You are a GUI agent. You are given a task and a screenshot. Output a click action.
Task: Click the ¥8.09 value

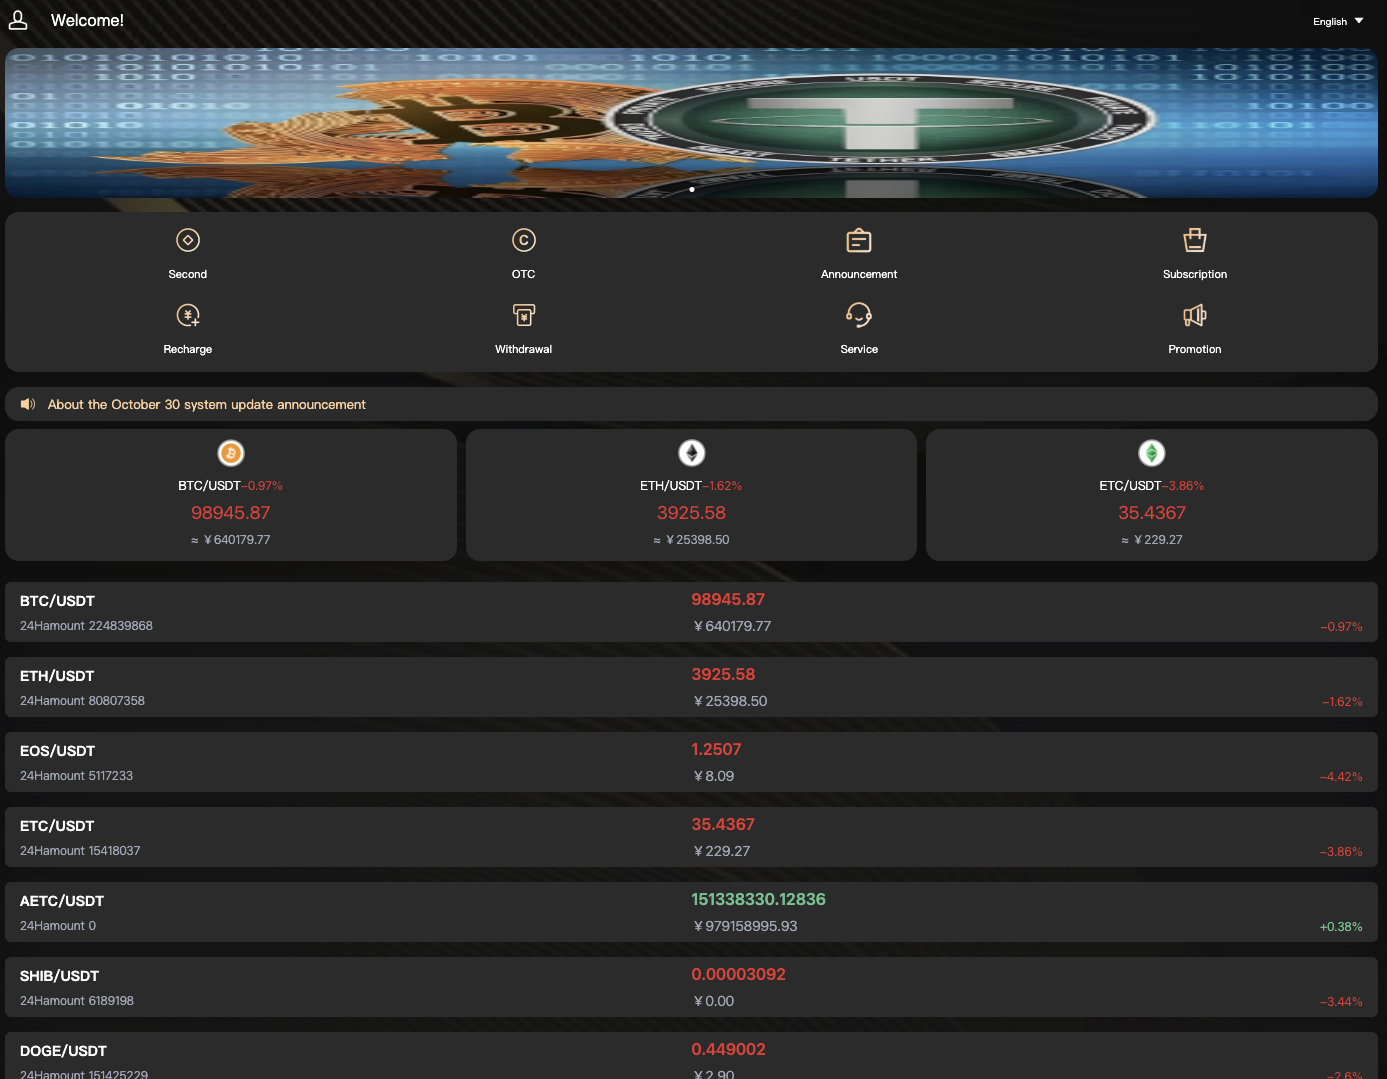[714, 776]
